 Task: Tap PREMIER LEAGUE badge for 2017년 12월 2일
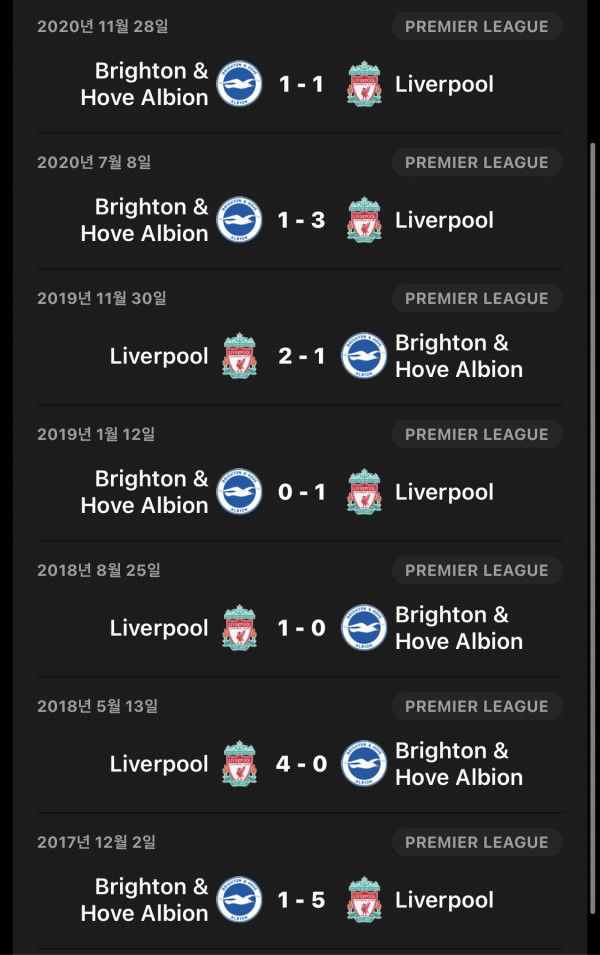pos(477,842)
